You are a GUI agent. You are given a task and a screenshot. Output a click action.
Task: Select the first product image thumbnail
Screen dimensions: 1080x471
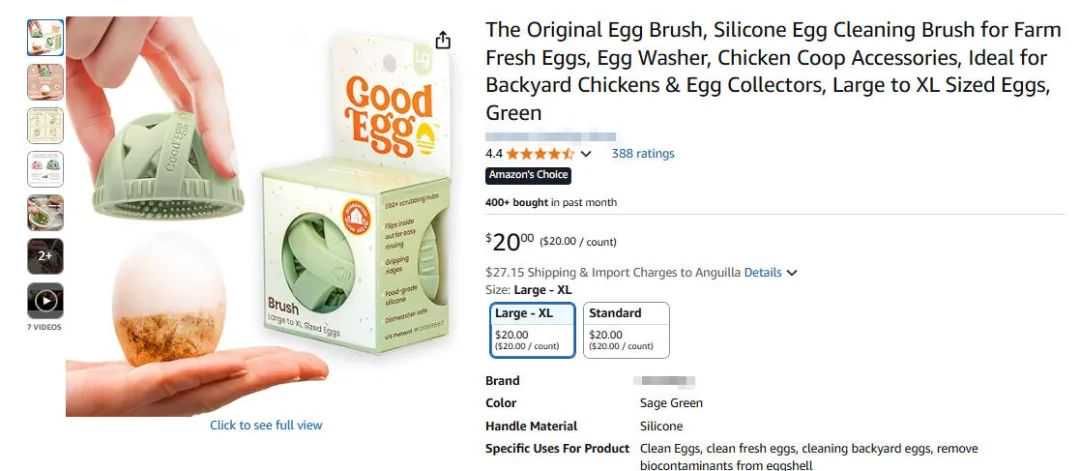[x=45, y=38]
